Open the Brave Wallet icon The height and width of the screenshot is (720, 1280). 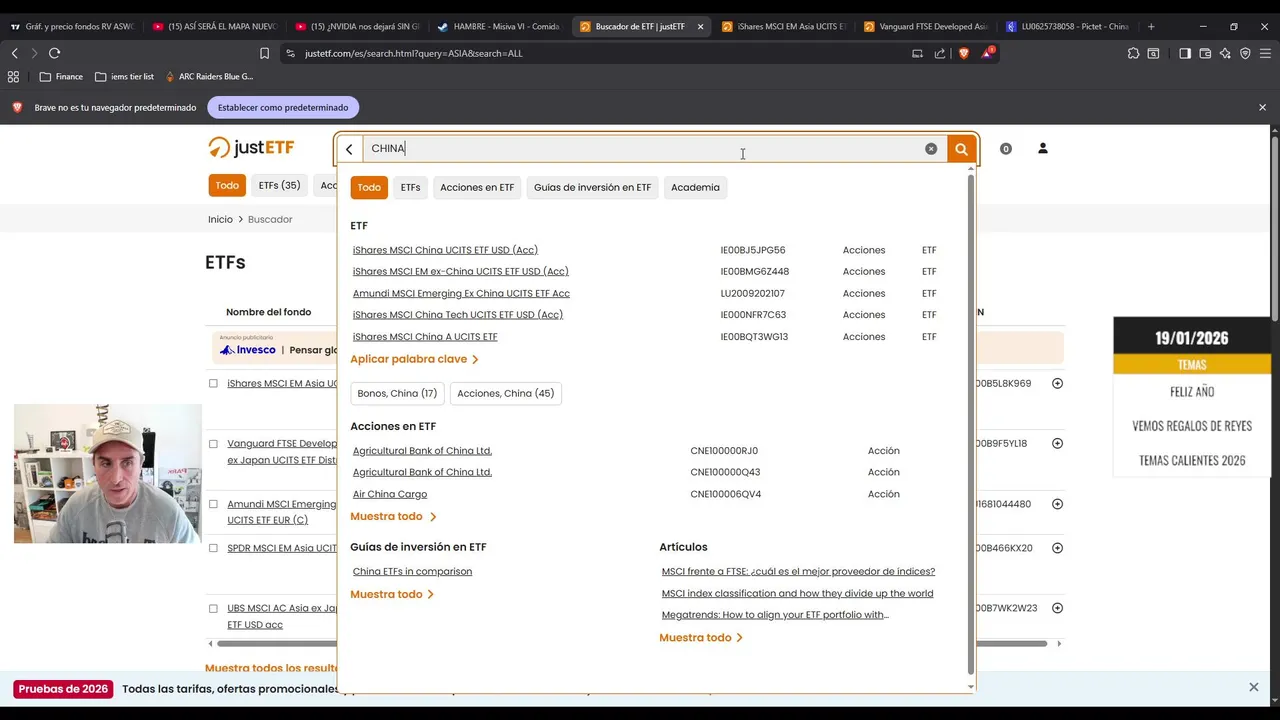(x=1205, y=53)
